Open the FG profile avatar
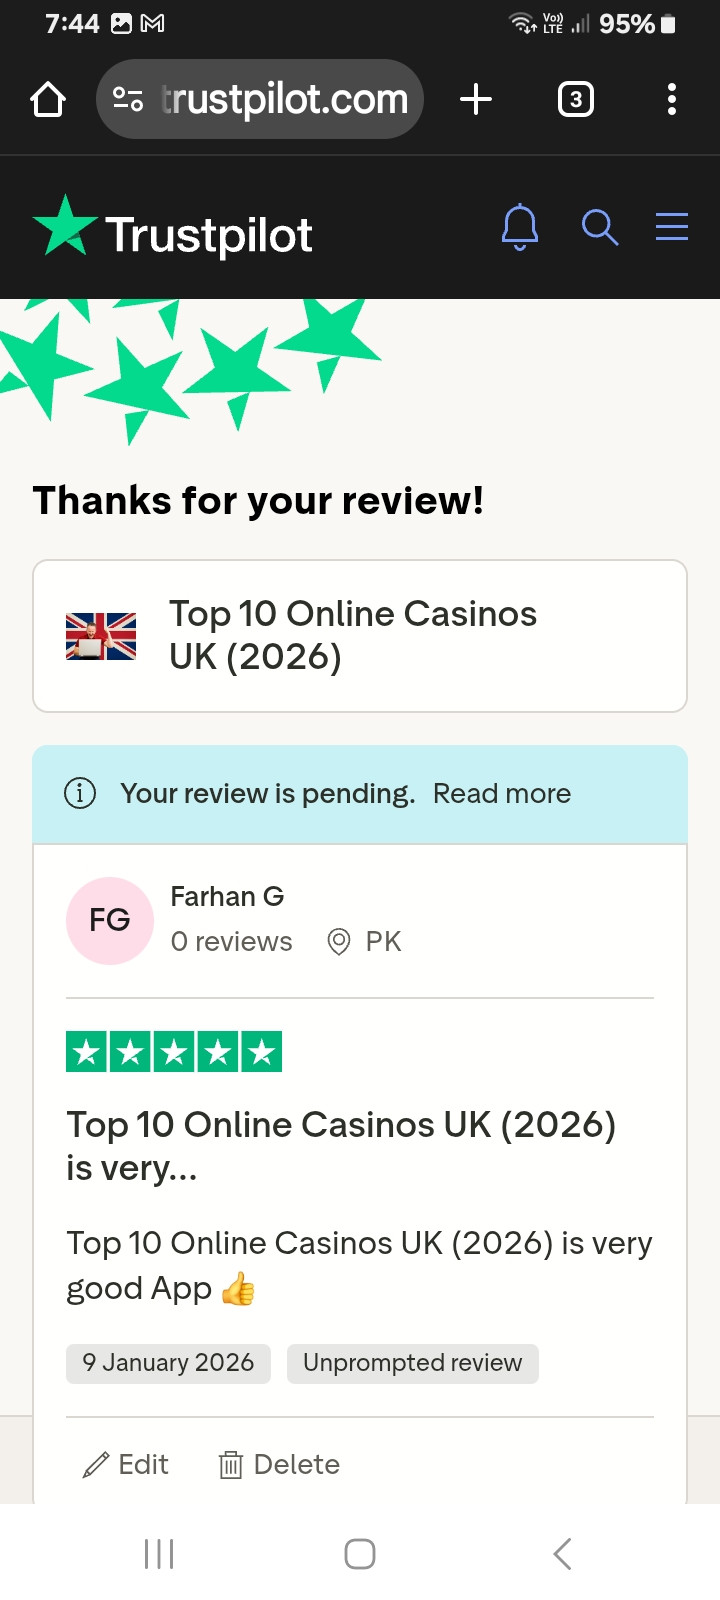720x1600 pixels. 110,921
